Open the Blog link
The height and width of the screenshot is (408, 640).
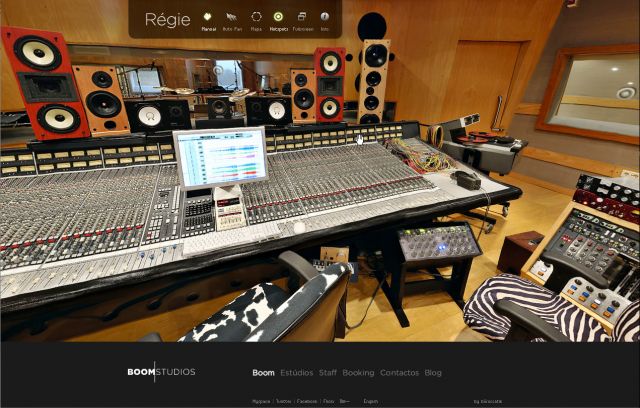[432, 373]
